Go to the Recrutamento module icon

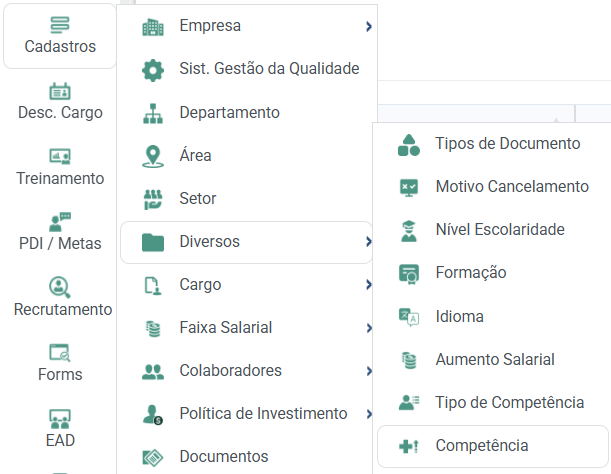(60, 288)
